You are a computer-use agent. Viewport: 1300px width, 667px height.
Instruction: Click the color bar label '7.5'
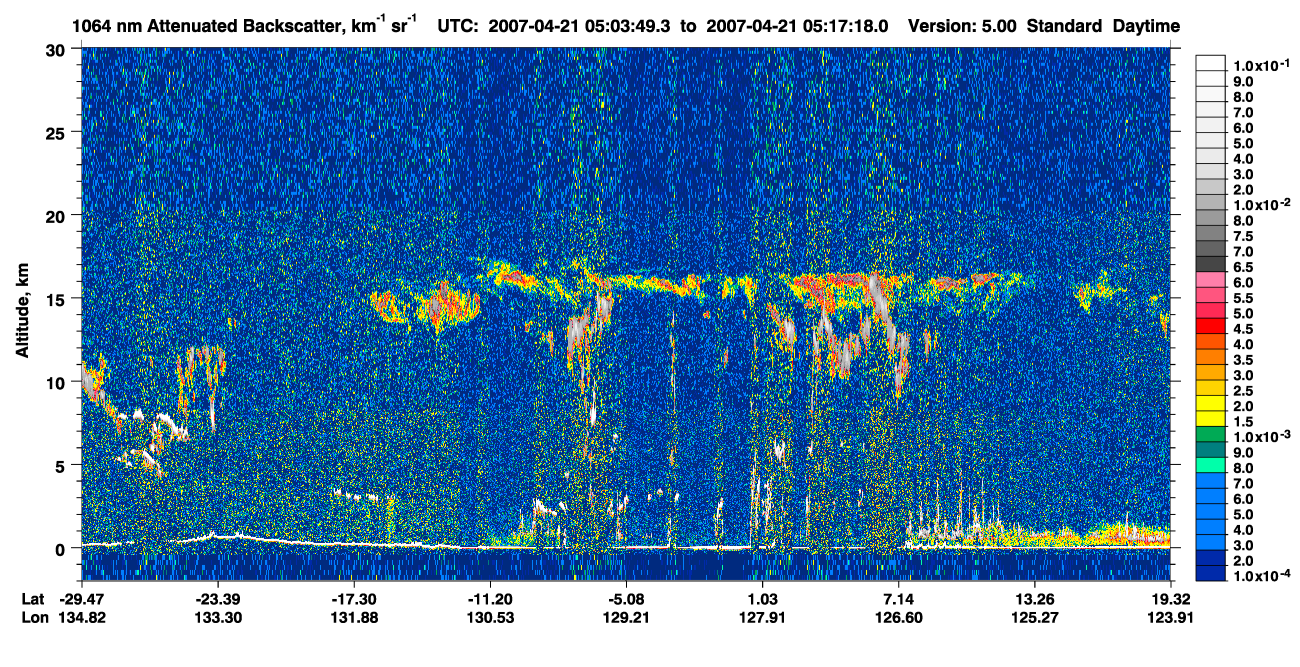tap(1243, 236)
